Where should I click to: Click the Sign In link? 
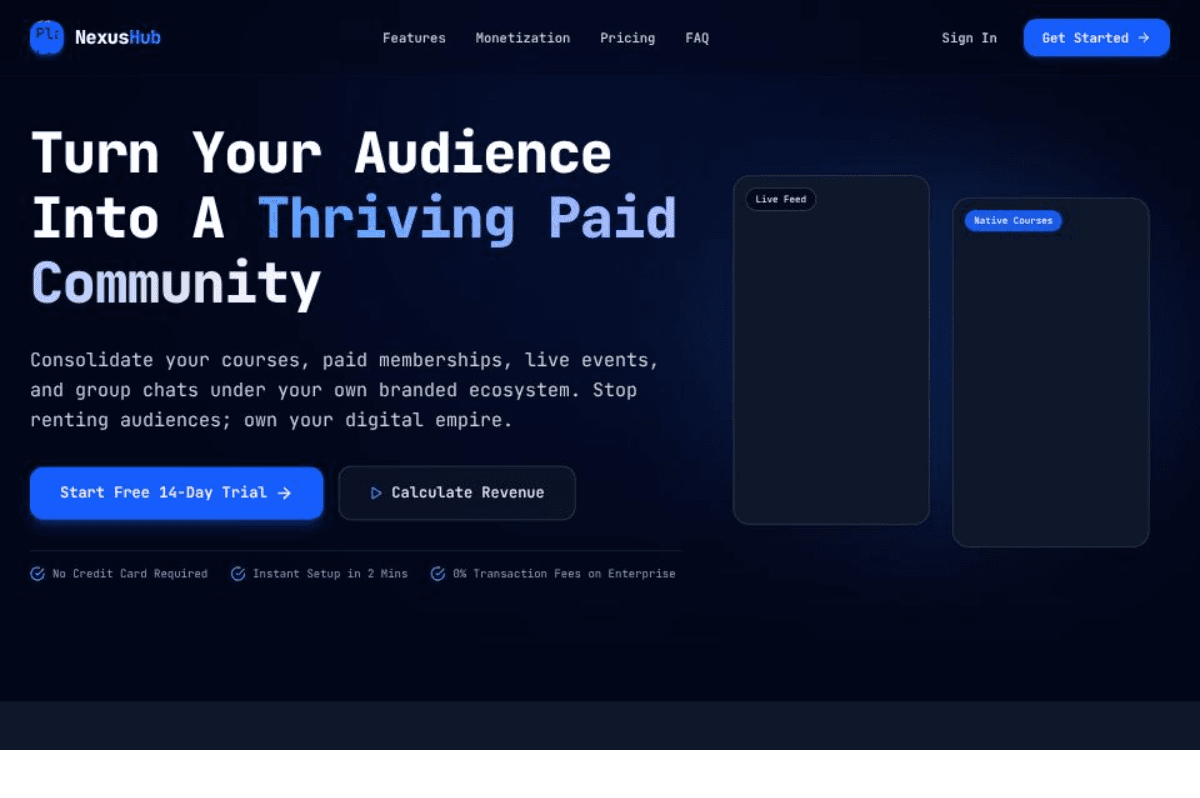click(x=969, y=38)
